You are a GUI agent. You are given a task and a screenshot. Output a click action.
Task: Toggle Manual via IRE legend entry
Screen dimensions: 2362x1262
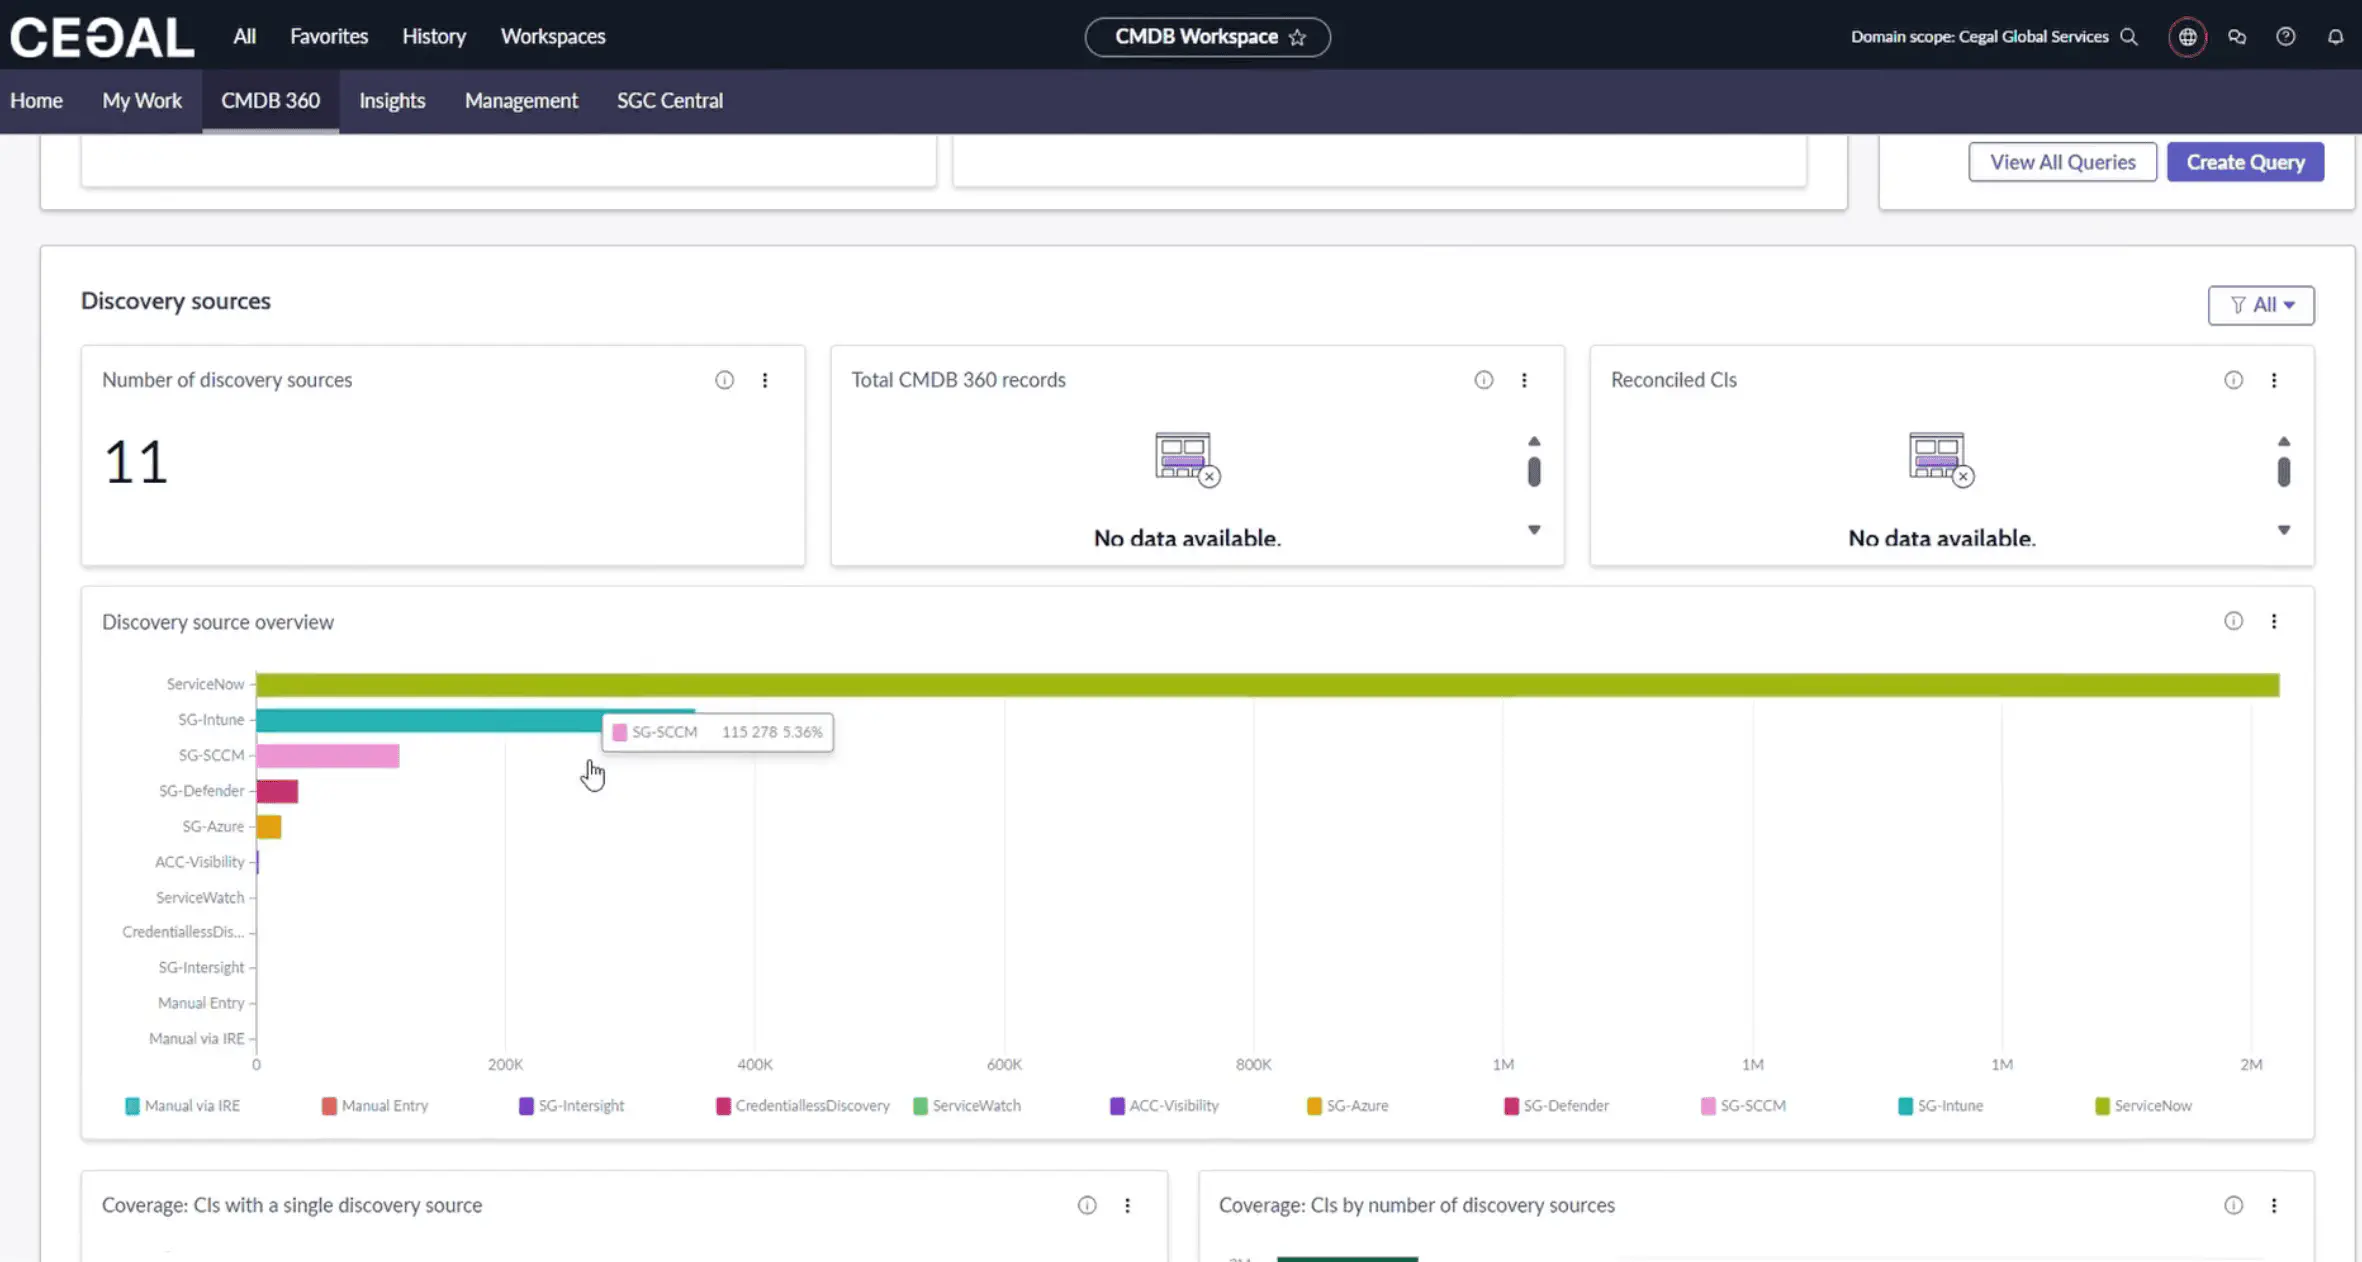click(x=182, y=1106)
